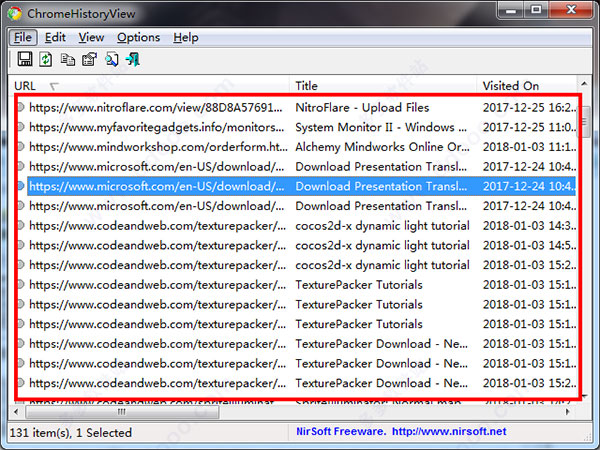Click the icon of the highlighted microsoft row
Viewport: 600px width, 450px height.
coord(20,186)
